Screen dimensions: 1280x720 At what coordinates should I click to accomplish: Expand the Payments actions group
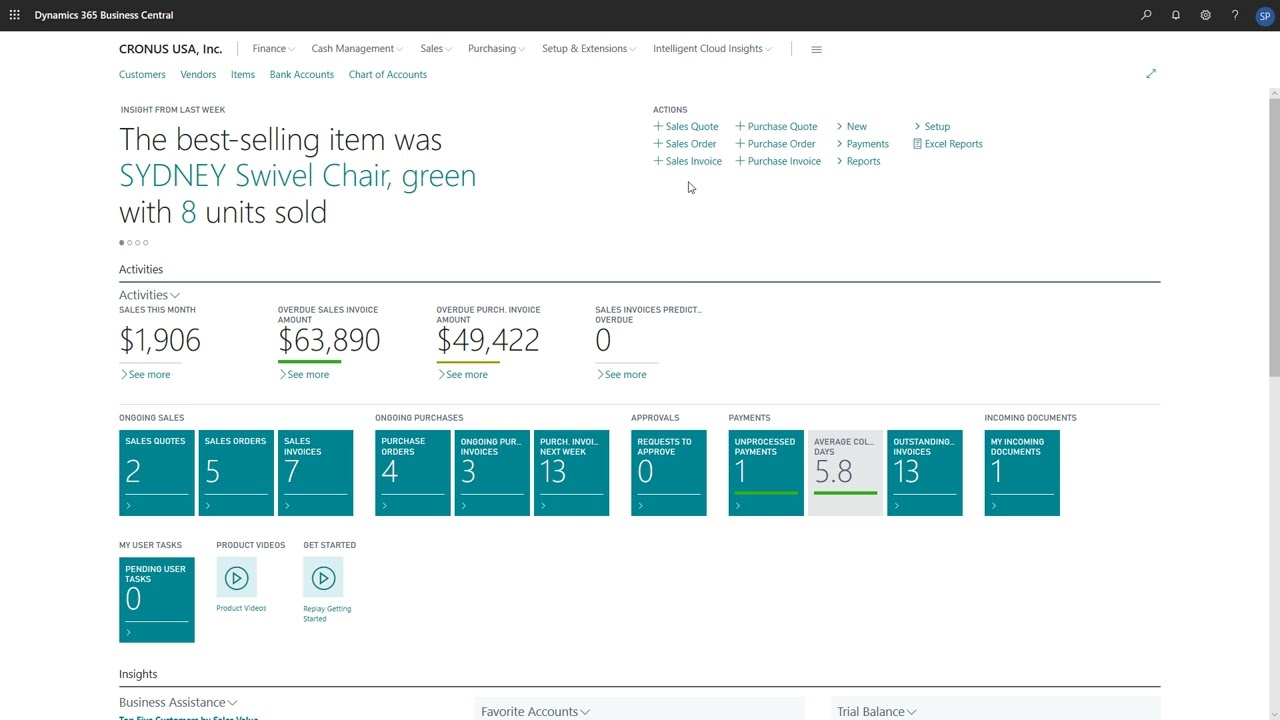pyautogui.click(x=863, y=144)
